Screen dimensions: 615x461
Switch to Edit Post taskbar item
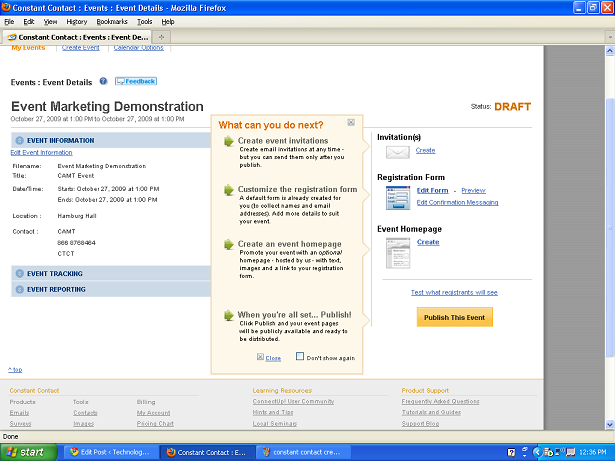coord(111,452)
